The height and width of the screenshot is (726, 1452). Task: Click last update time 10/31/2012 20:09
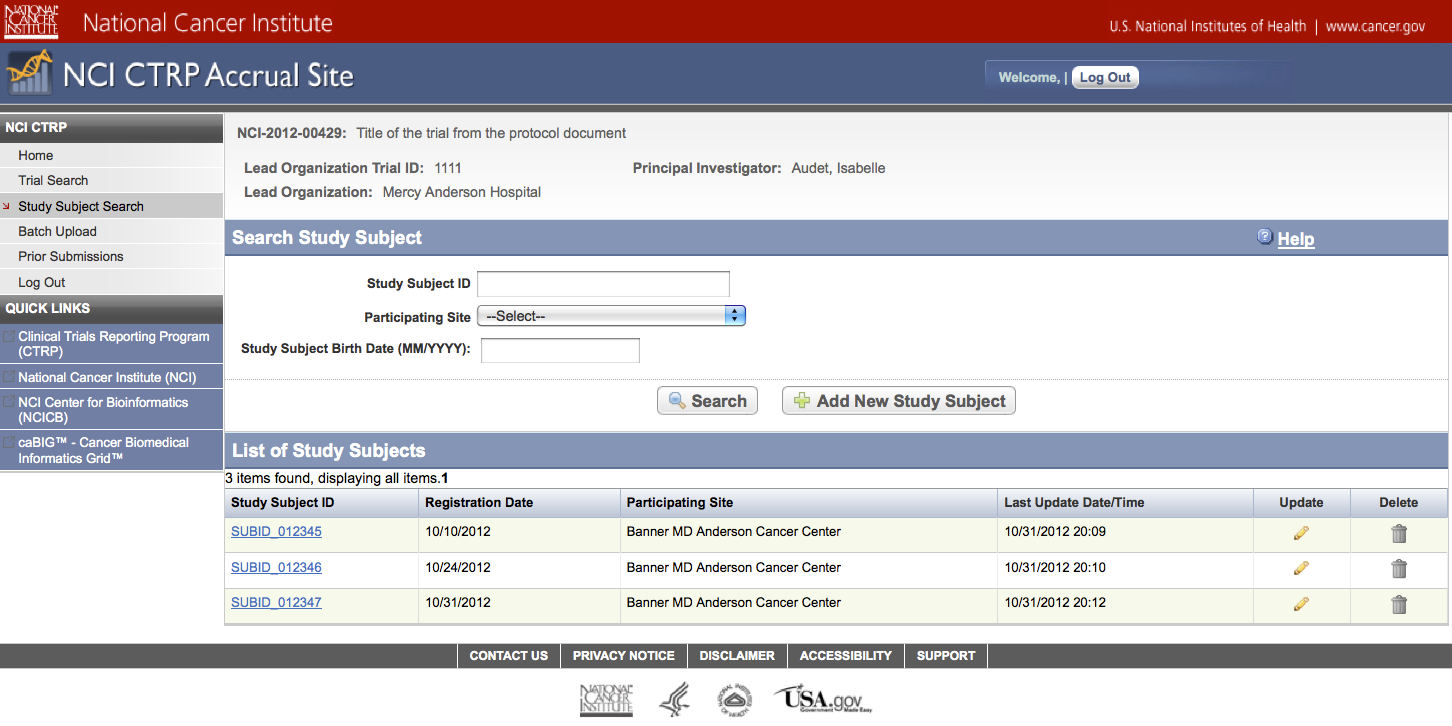(x=1055, y=532)
